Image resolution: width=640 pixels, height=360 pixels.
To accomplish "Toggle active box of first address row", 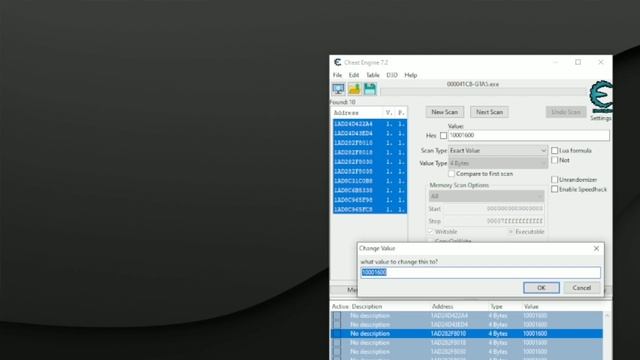I will 337,316.
